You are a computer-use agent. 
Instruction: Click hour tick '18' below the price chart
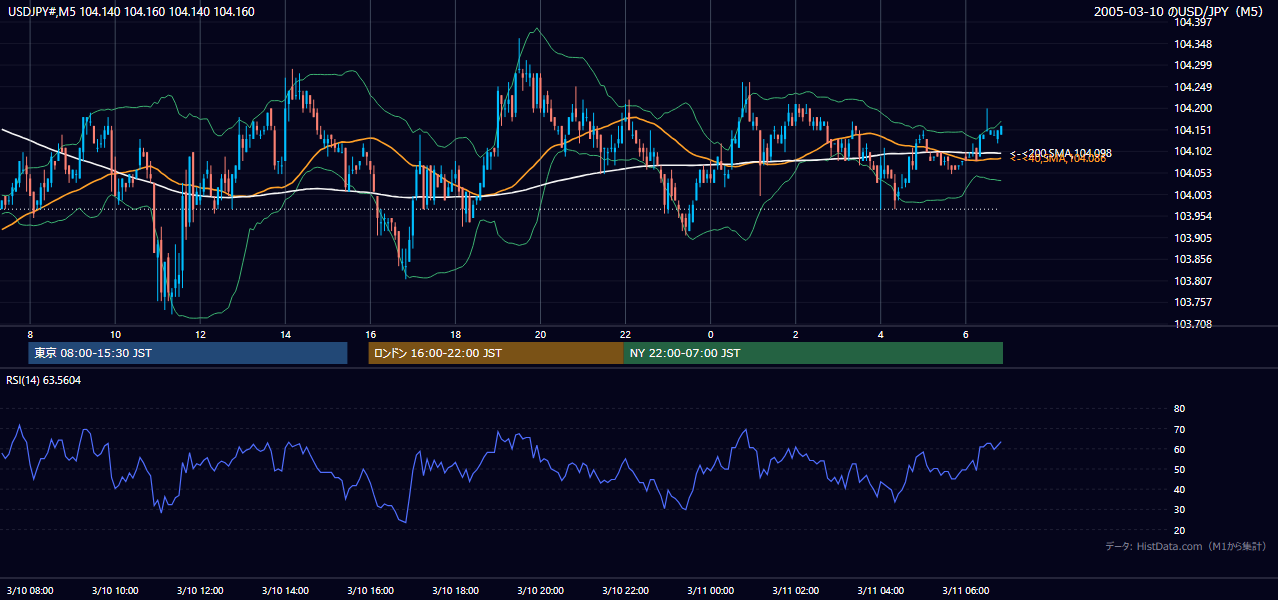click(455, 334)
